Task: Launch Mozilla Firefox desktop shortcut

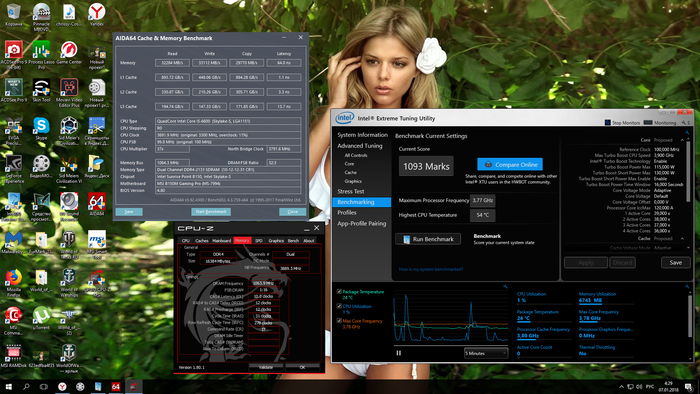Action: [x=14, y=283]
